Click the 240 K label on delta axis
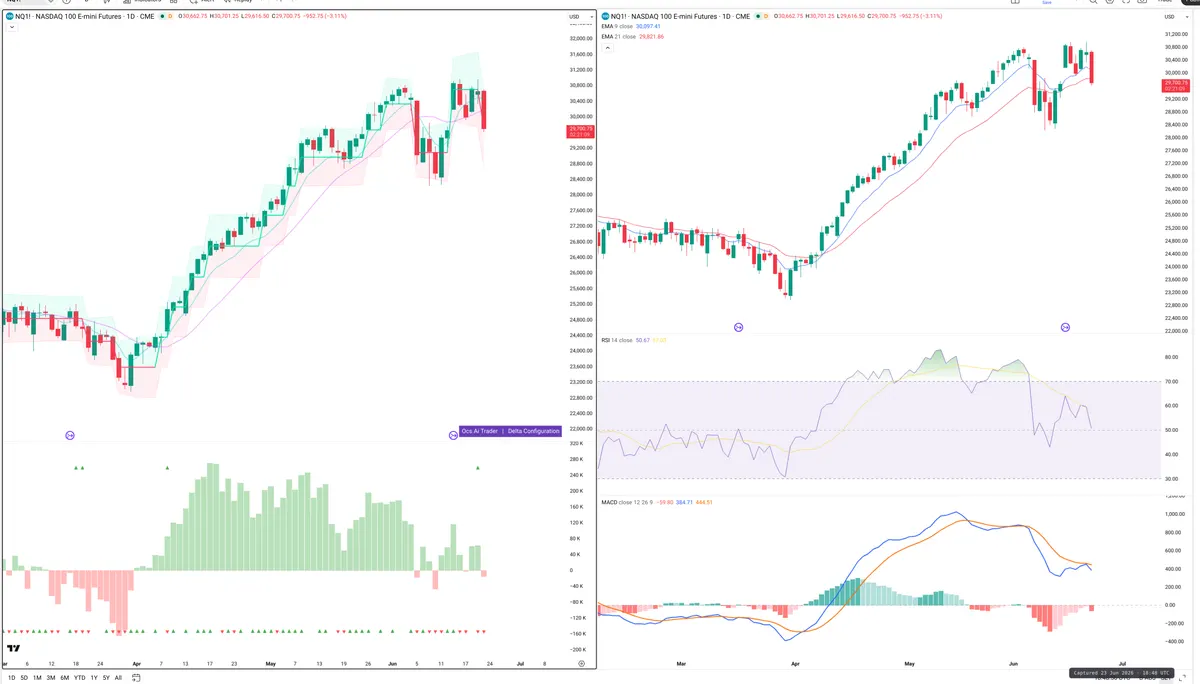 (577, 475)
